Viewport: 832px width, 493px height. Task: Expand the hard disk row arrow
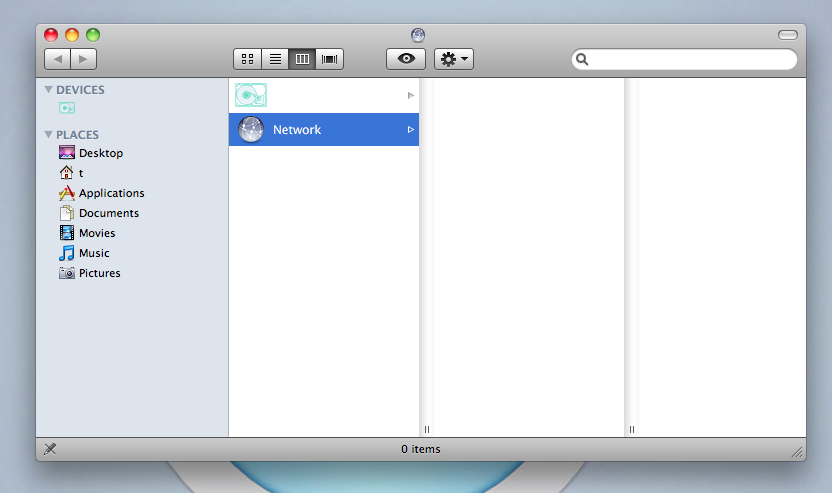[x=411, y=96]
